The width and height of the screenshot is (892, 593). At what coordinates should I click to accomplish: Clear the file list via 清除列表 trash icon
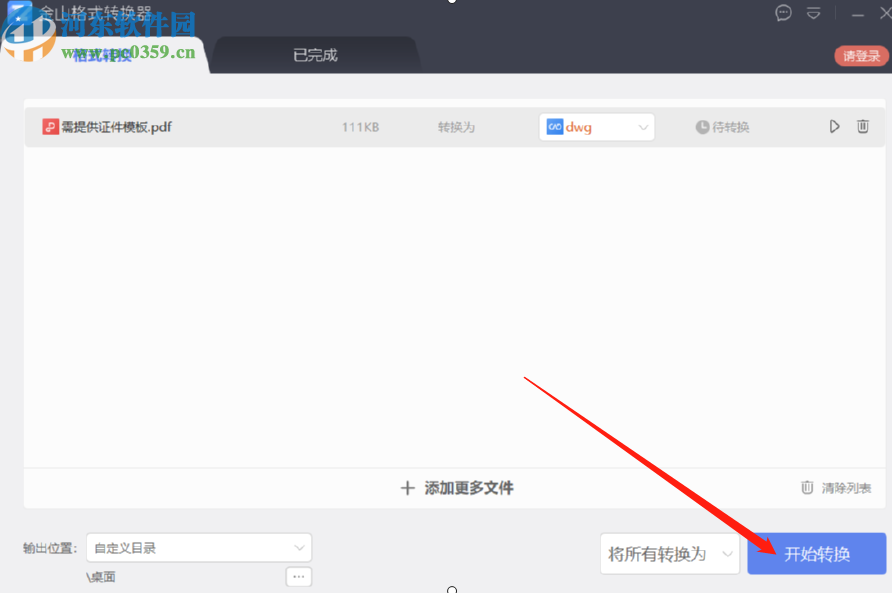(807, 488)
